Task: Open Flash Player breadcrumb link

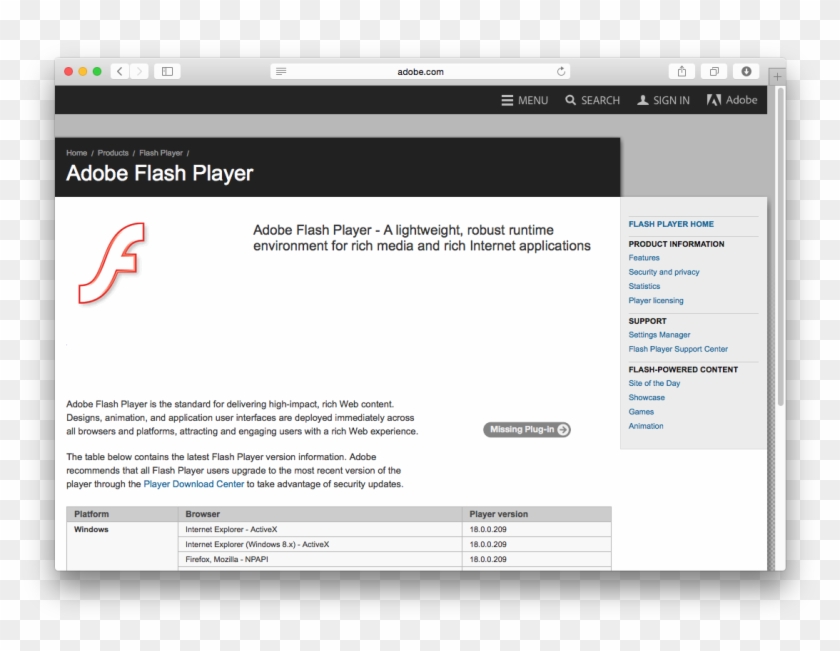Action: (x=161, y=153)
